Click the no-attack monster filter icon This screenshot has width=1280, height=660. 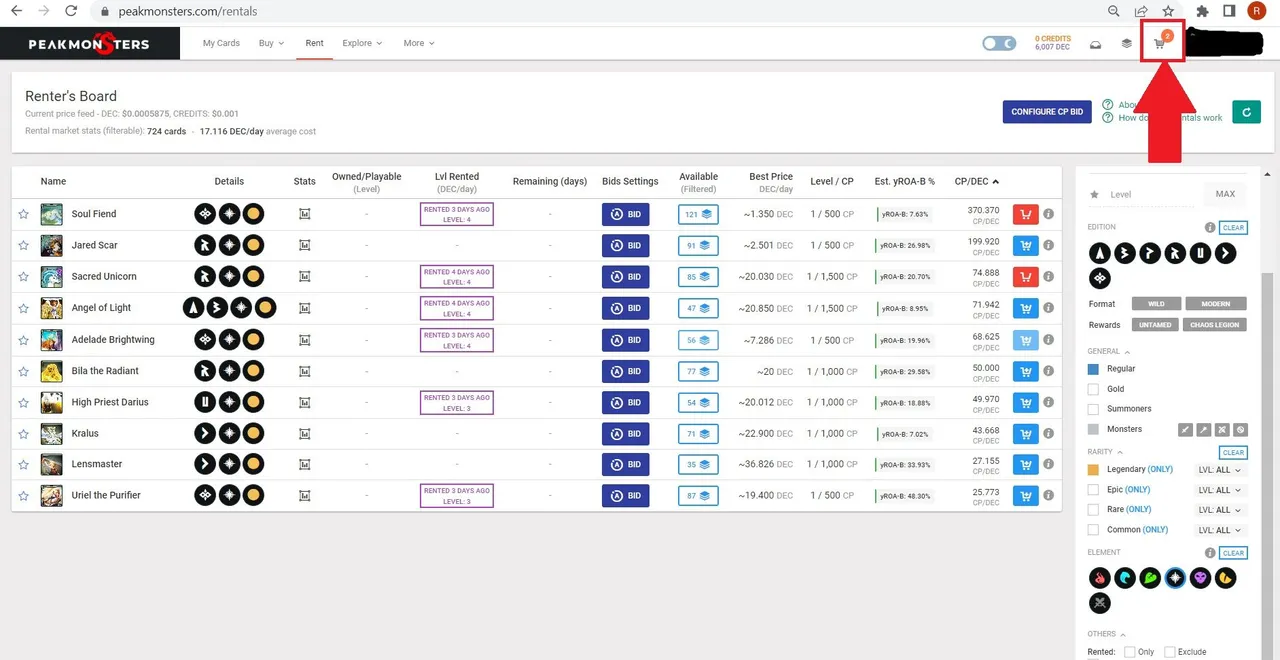coord(1240,429)
